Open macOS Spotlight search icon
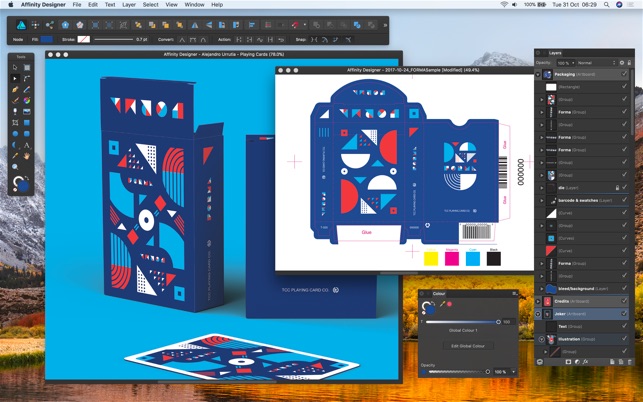 pos(607,5)
